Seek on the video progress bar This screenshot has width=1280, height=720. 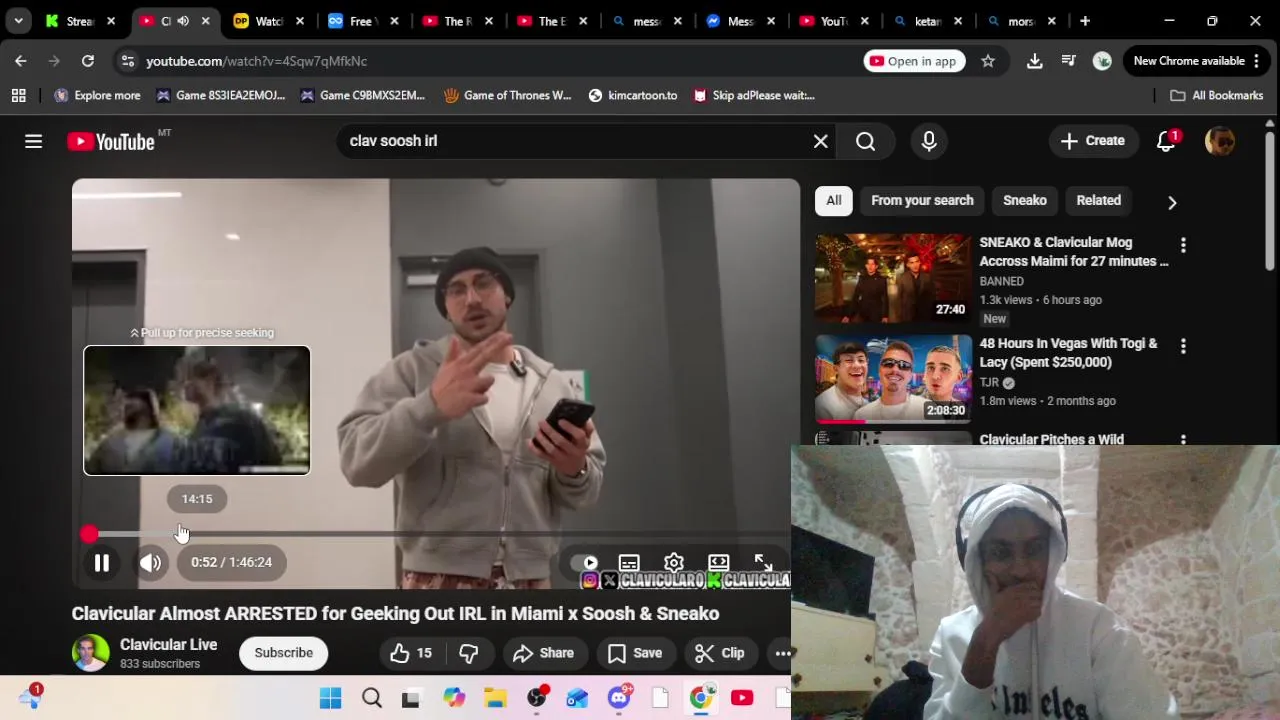coord(435,535)
